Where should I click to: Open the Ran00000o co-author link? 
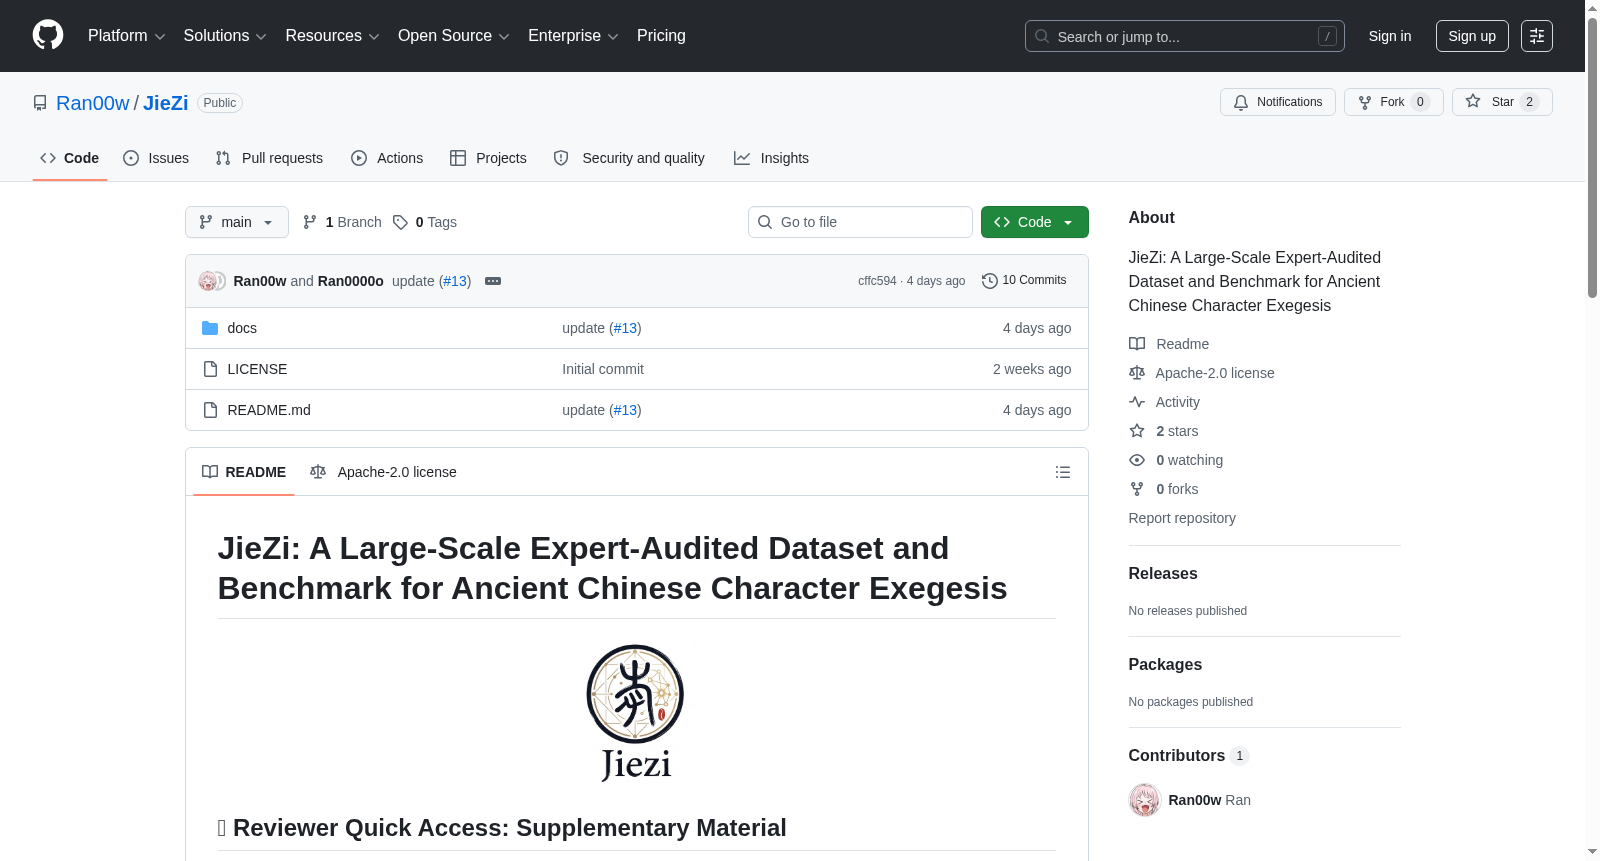(x=350, y=281)
